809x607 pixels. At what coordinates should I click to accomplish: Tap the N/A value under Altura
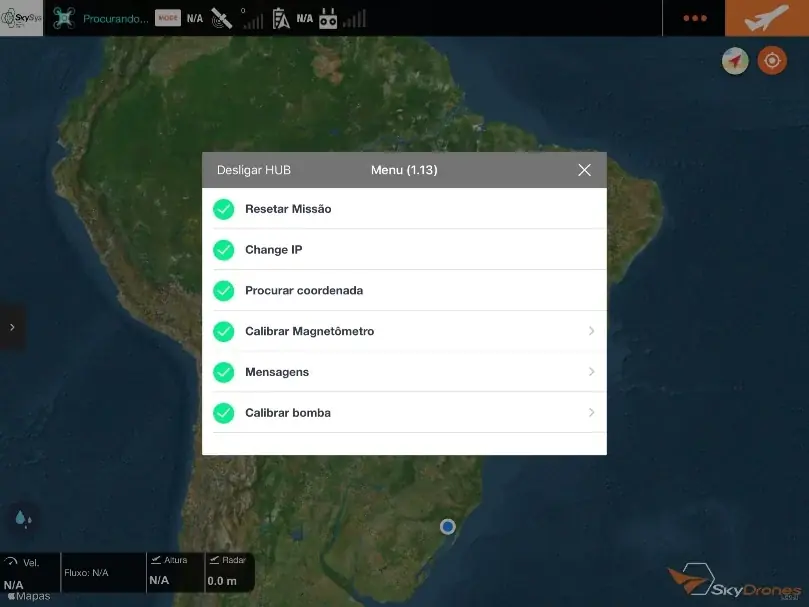[159, 580]
